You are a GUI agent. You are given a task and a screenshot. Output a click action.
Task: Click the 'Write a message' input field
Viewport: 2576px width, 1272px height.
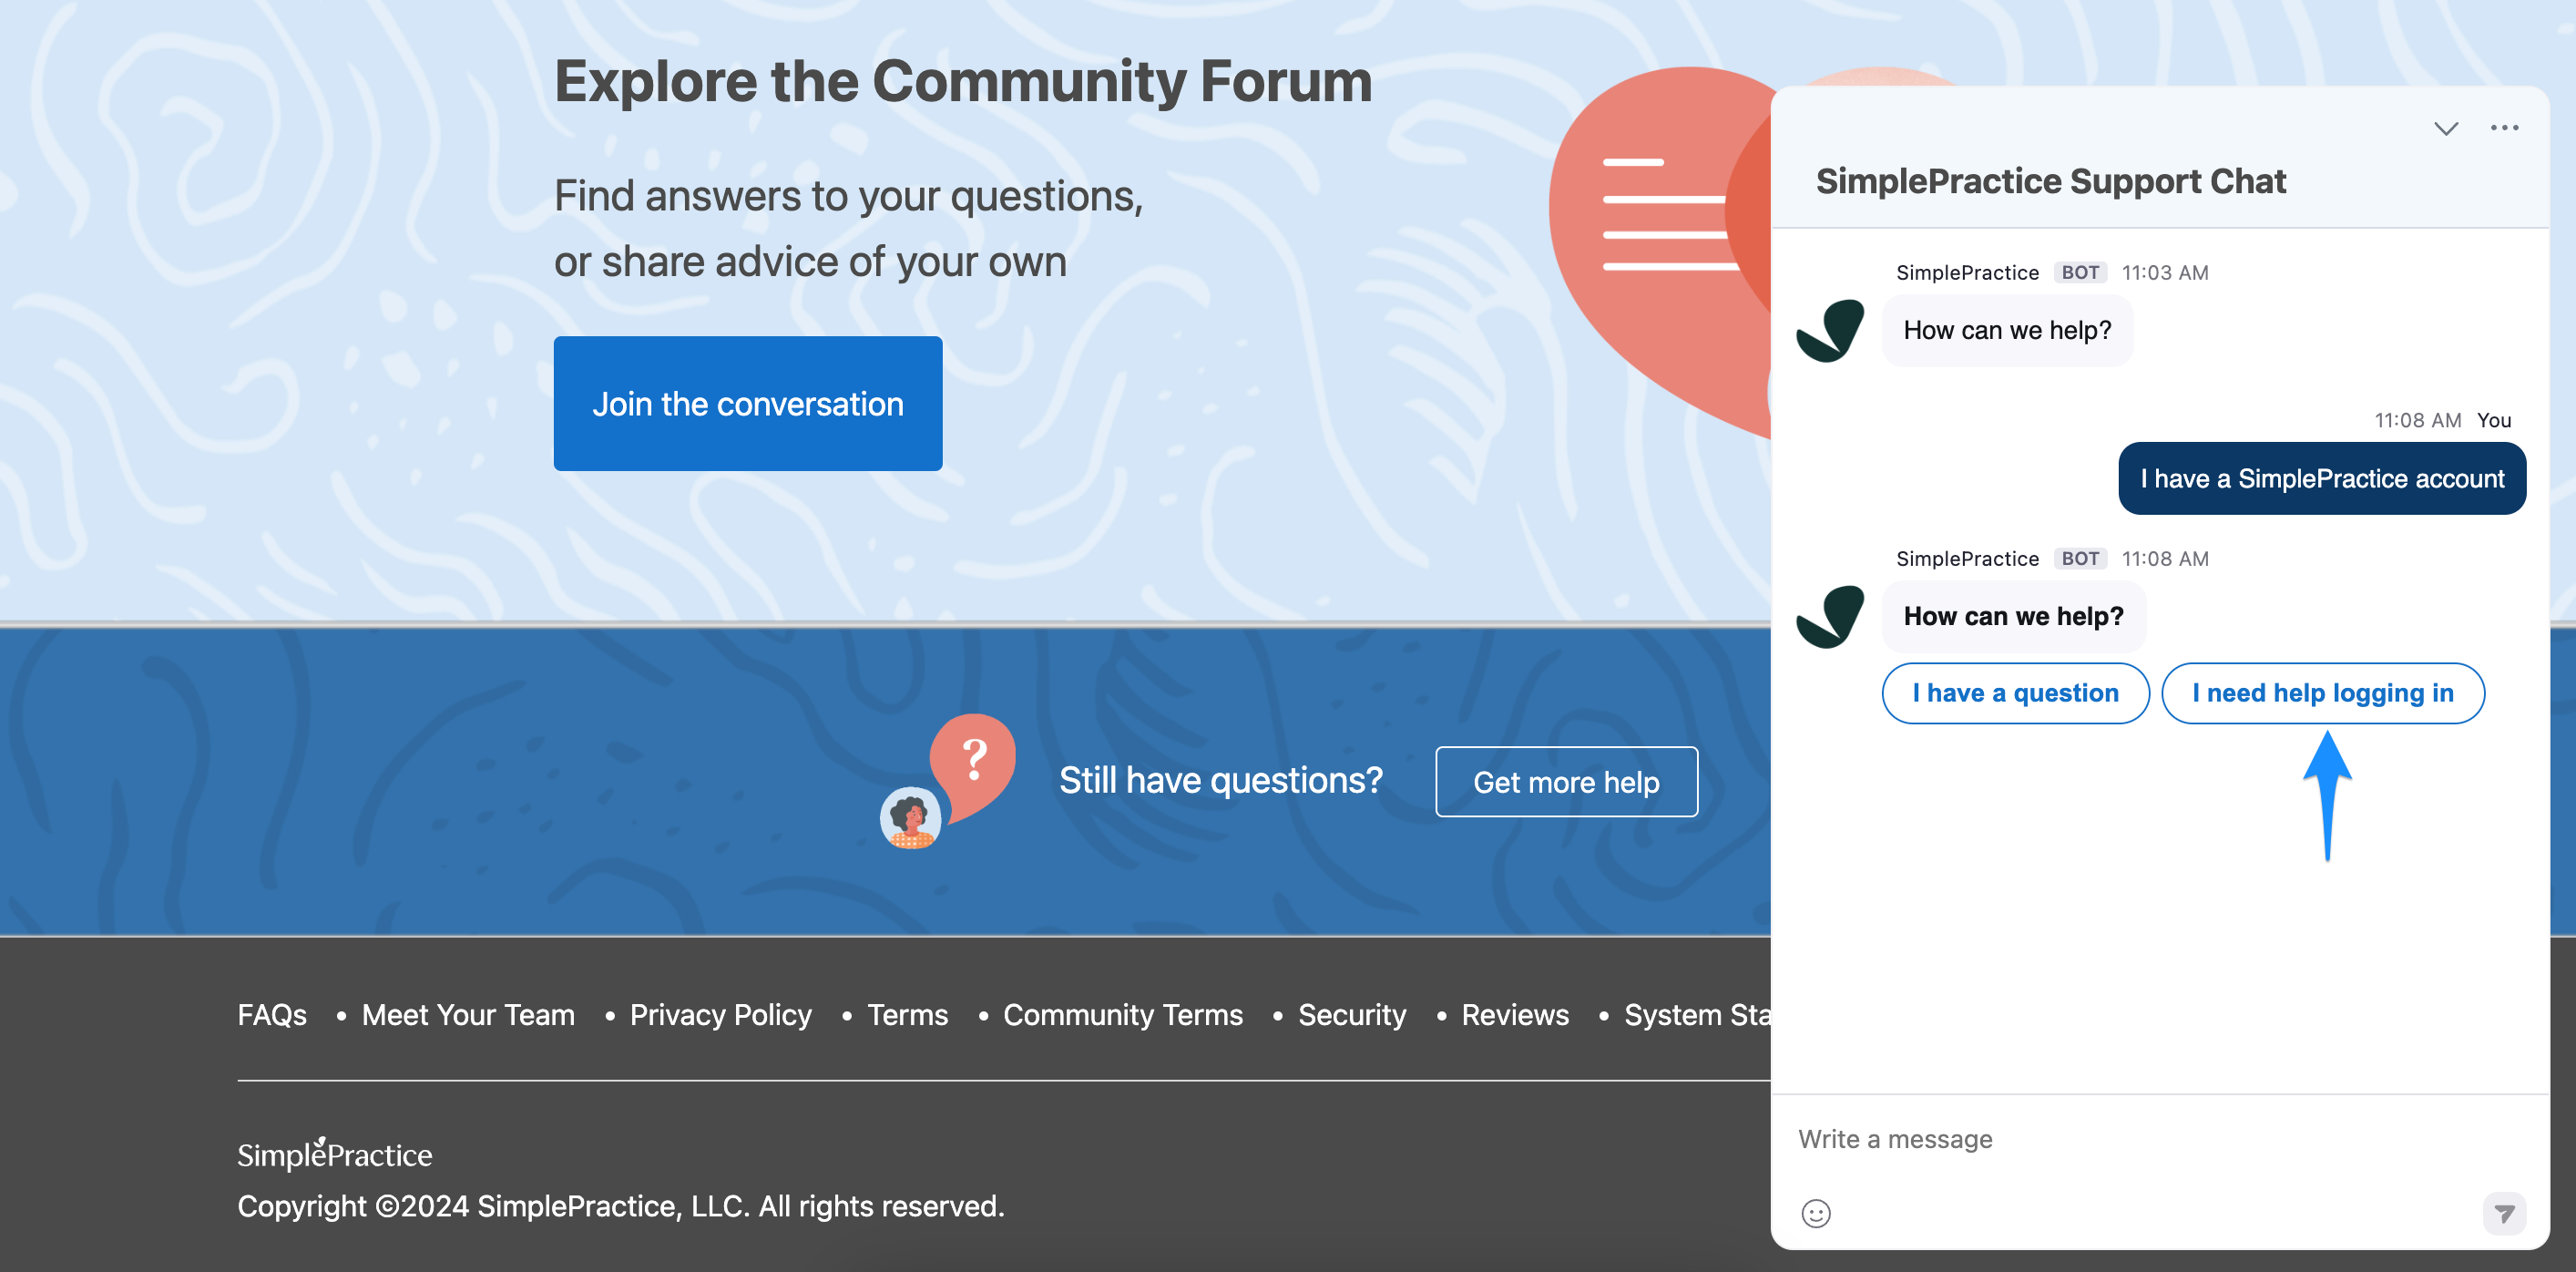(x=1895, y=1138)
